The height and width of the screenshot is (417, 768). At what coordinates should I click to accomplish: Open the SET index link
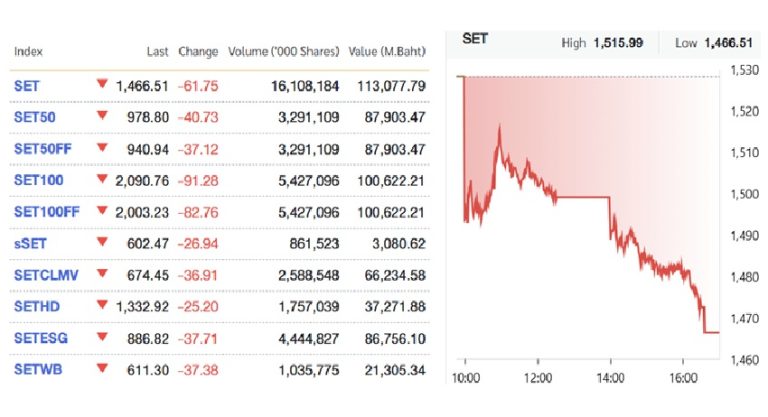(x=26, y=86)
